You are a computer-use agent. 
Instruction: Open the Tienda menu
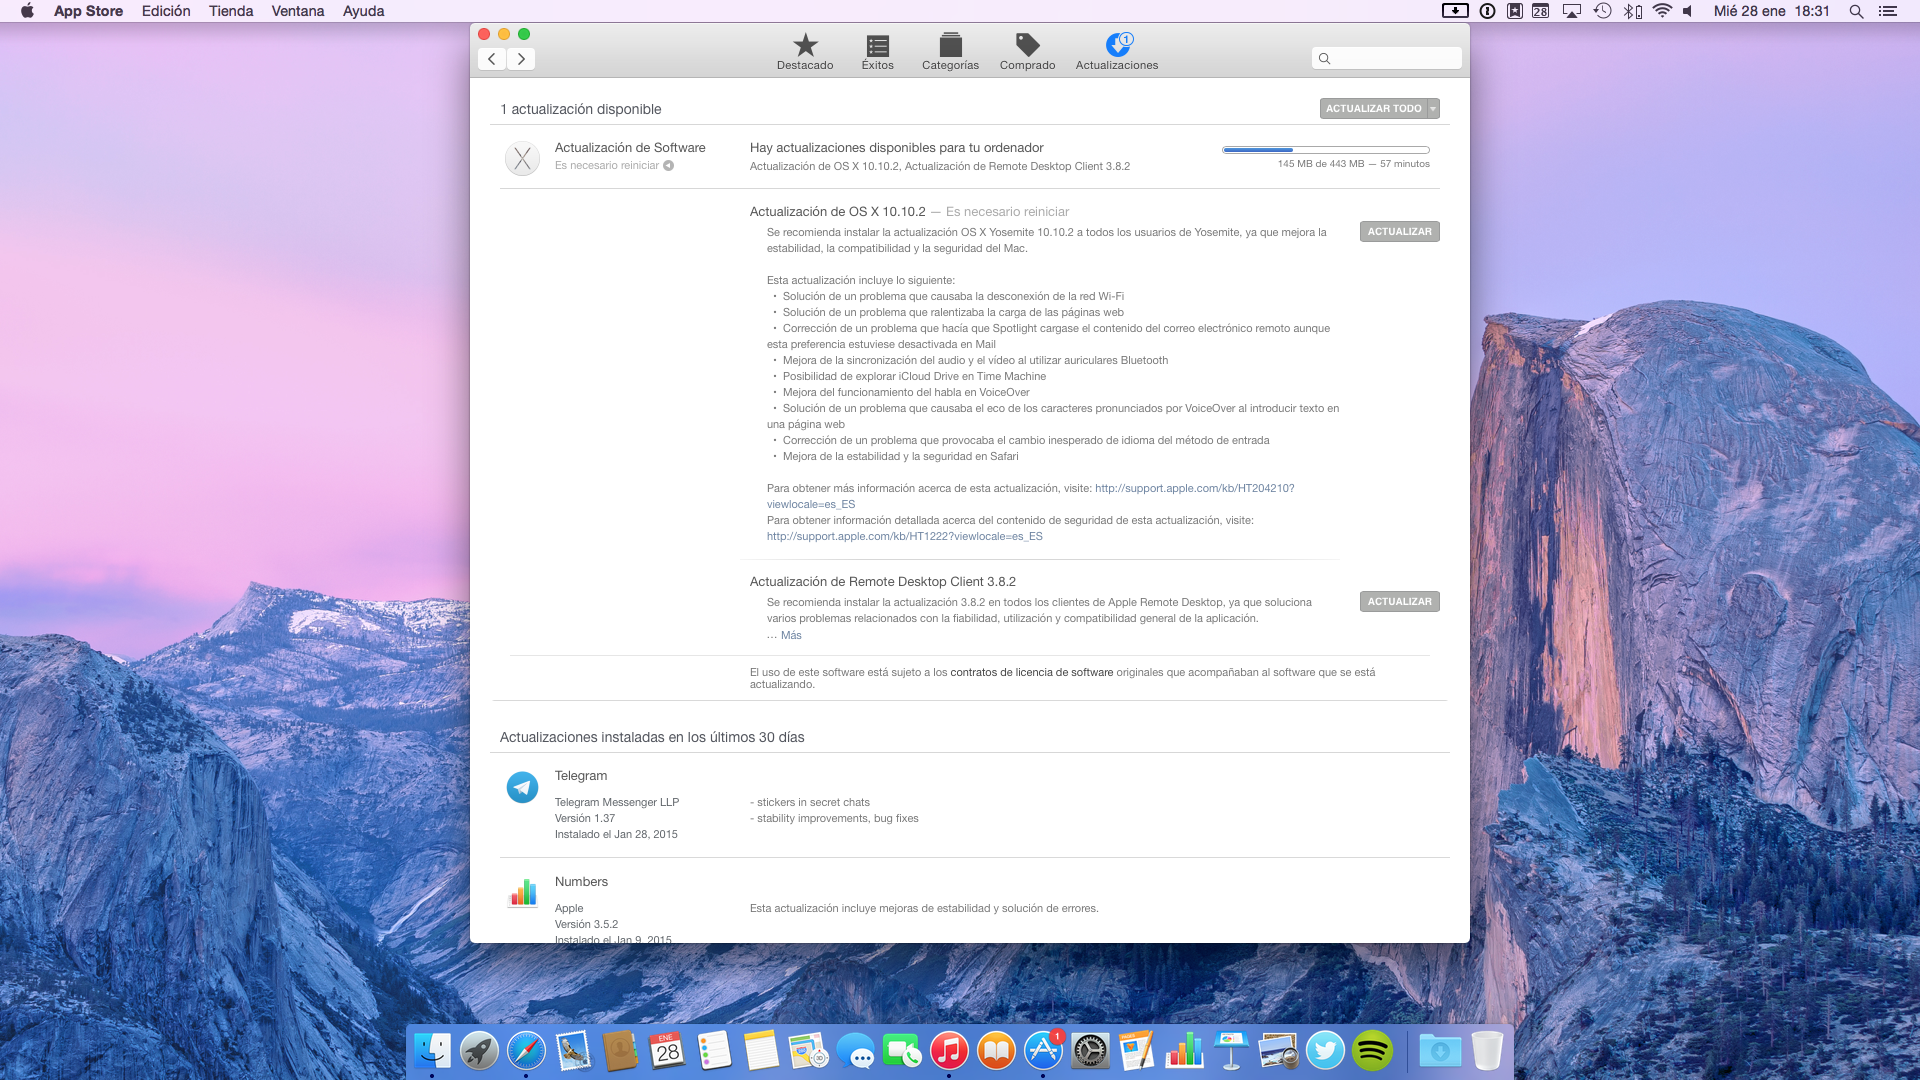click(x=230, y=11)
